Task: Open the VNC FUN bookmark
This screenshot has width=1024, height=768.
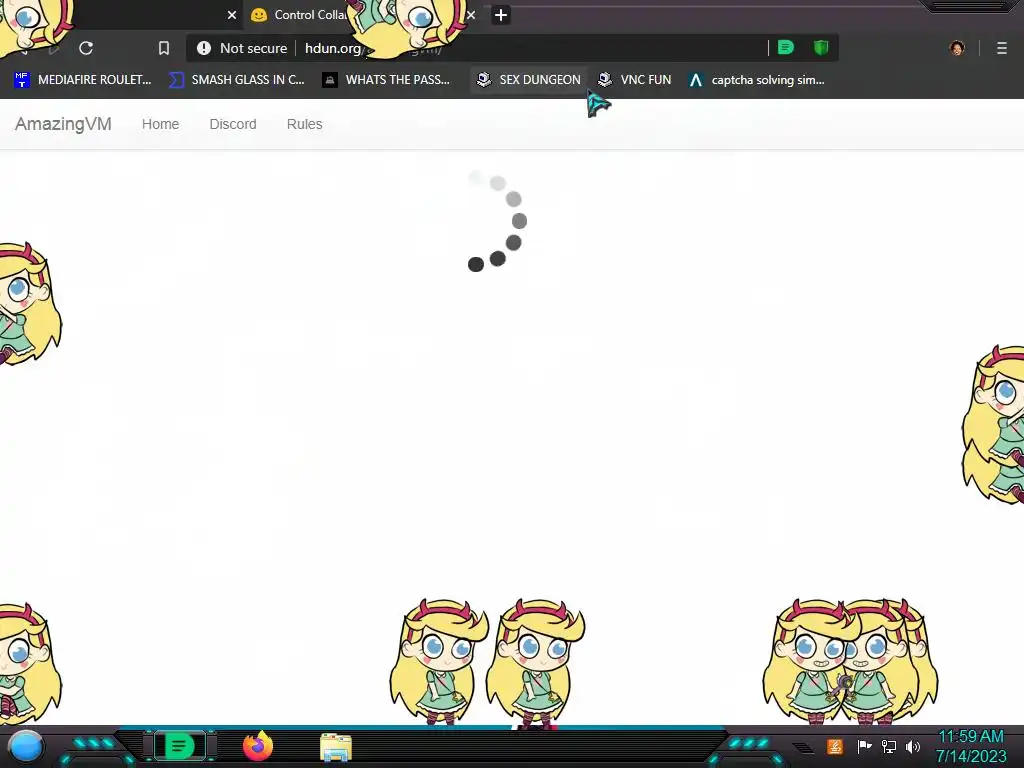Action: click(x=634, y=80)
